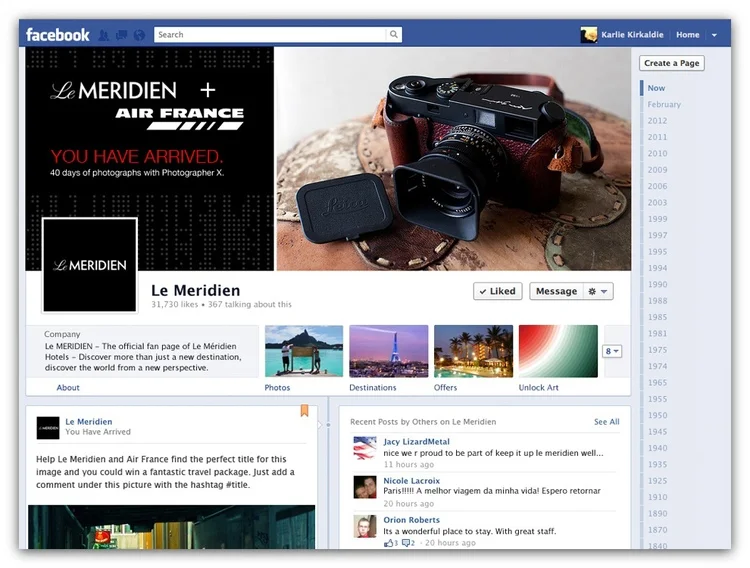Jump to 2006 in the timeline
This screenshot has width=750, height=568.
[x=657, y=186]
